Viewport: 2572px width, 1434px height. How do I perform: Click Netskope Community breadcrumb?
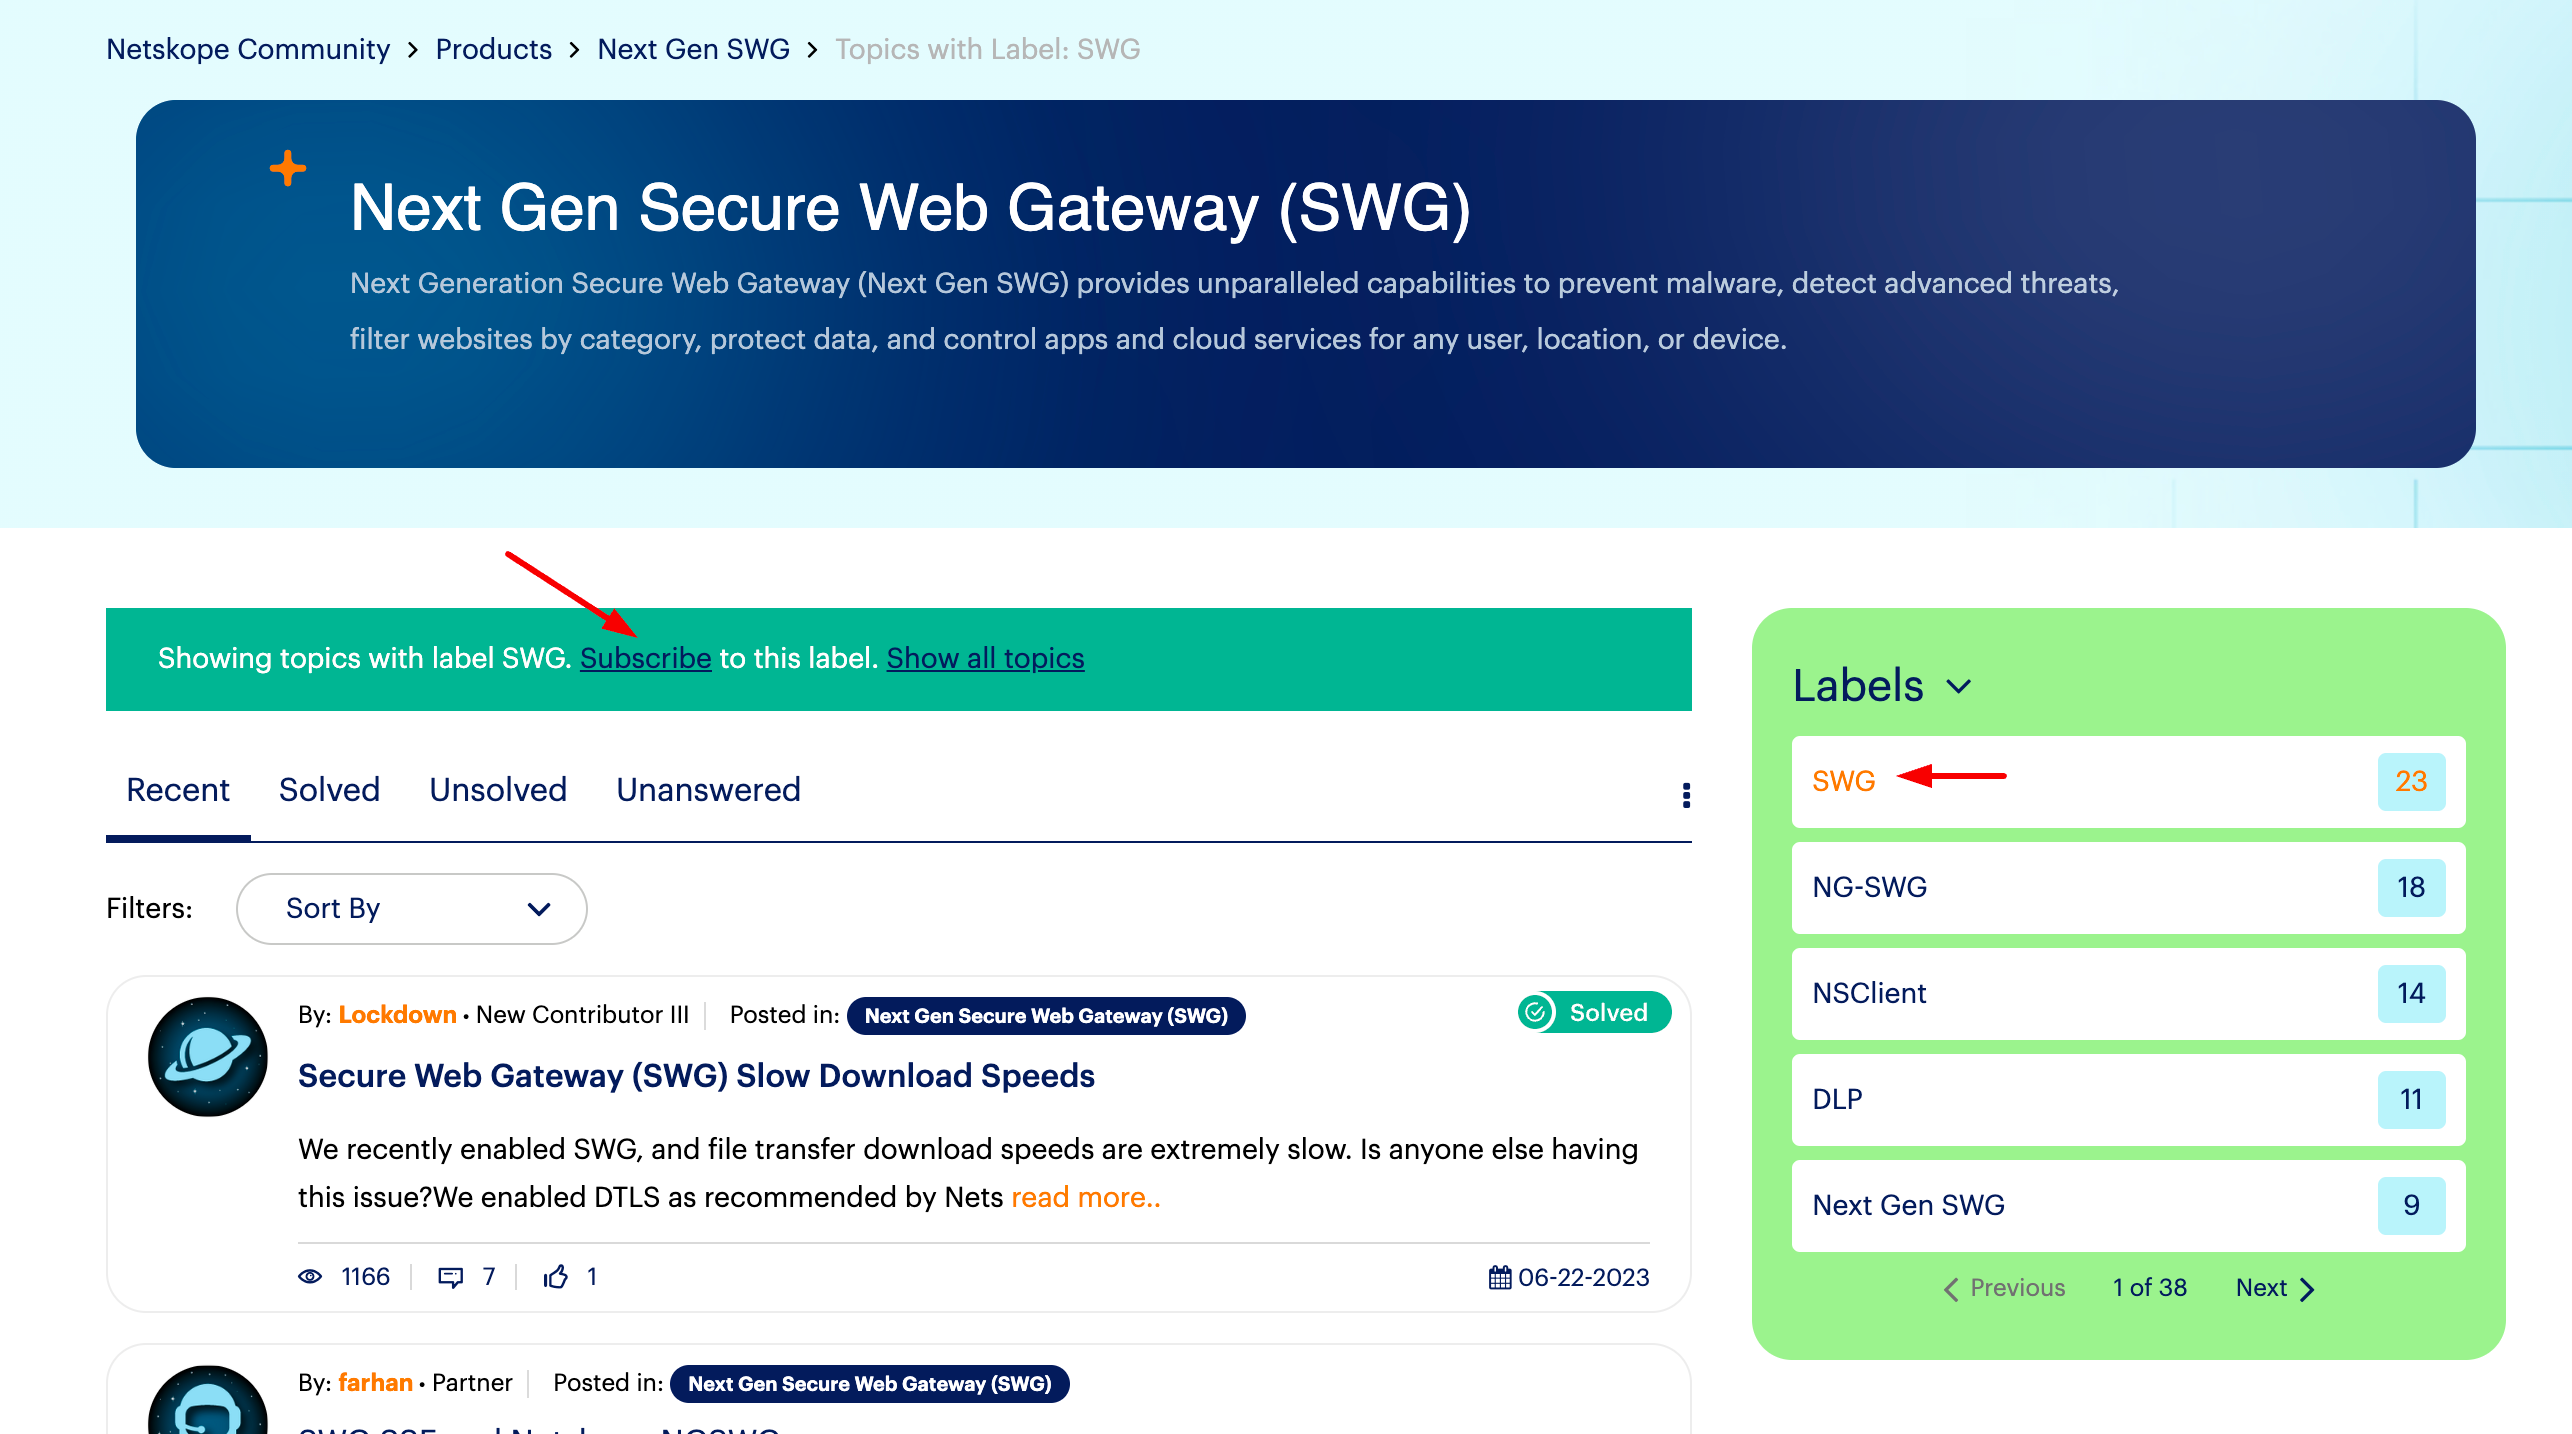pyautogui.click(x=248, y=49)
